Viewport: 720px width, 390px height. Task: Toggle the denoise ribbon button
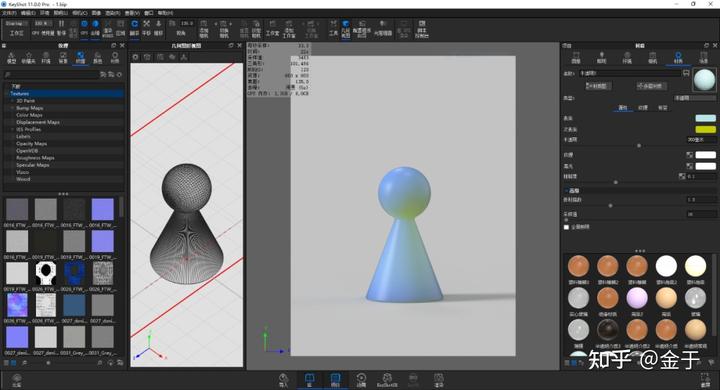[x=95, y=28]
